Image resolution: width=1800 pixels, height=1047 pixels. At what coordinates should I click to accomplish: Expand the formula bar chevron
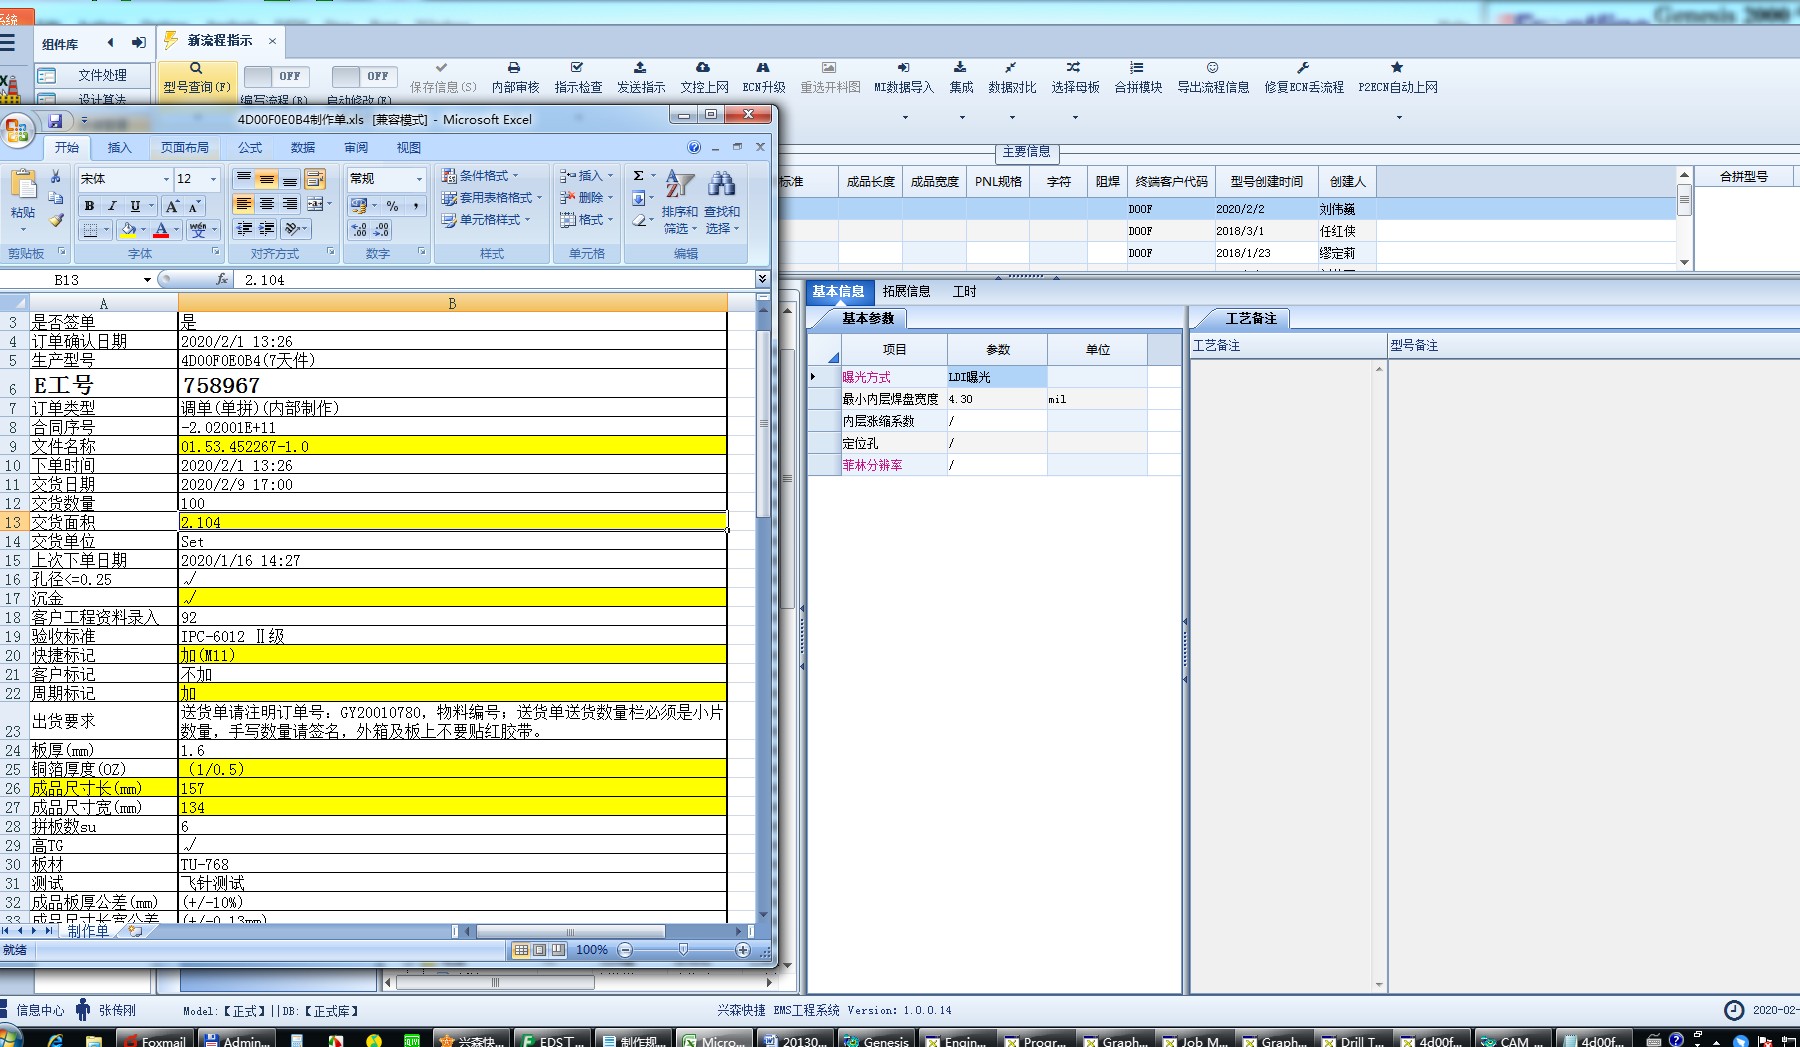click(762, 279)
